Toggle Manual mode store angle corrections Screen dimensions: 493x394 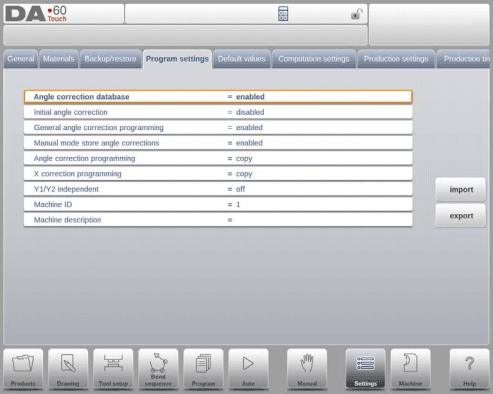218,143
